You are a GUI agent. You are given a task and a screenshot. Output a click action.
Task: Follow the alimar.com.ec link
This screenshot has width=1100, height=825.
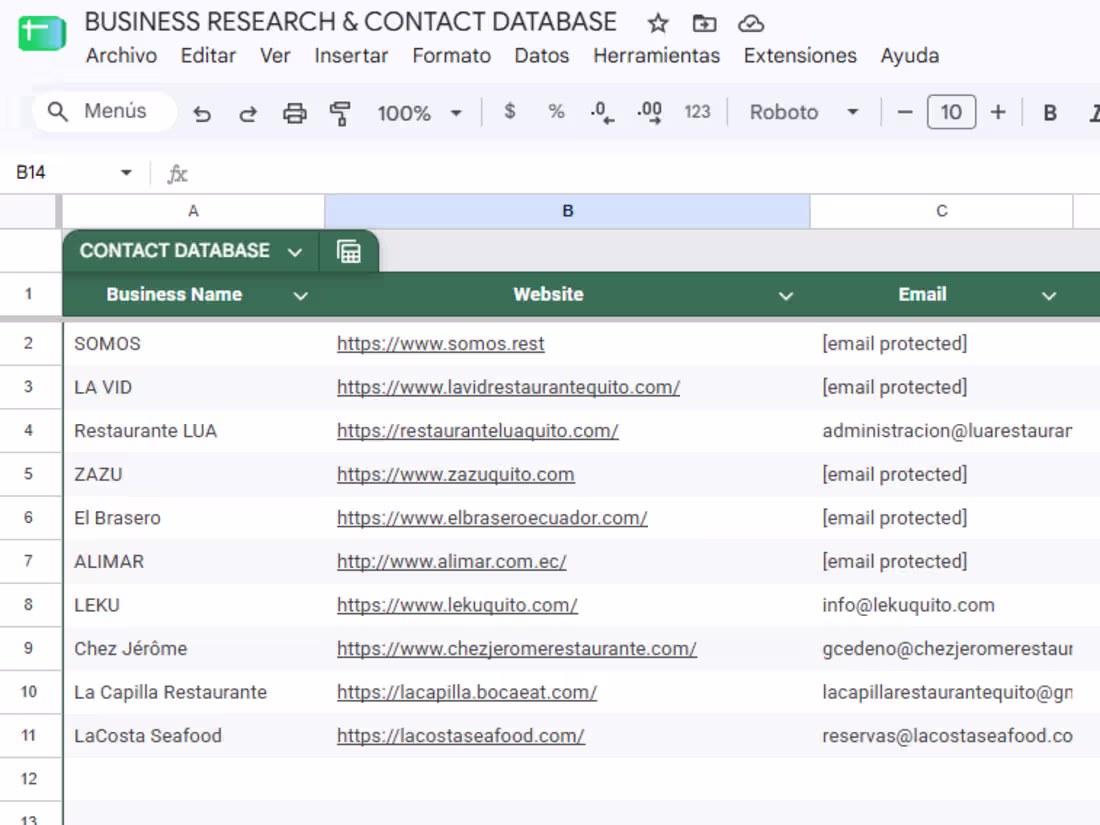coord(451,561)
